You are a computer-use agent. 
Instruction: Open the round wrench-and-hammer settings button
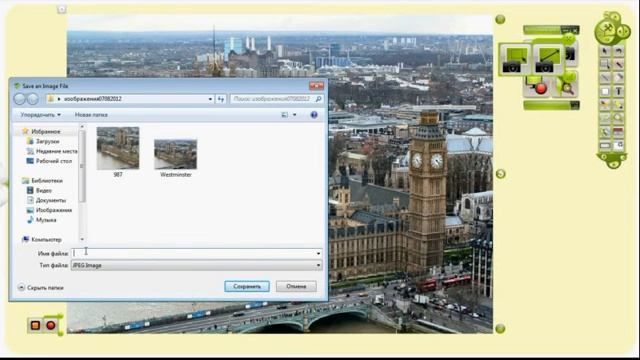click(606, 31)
